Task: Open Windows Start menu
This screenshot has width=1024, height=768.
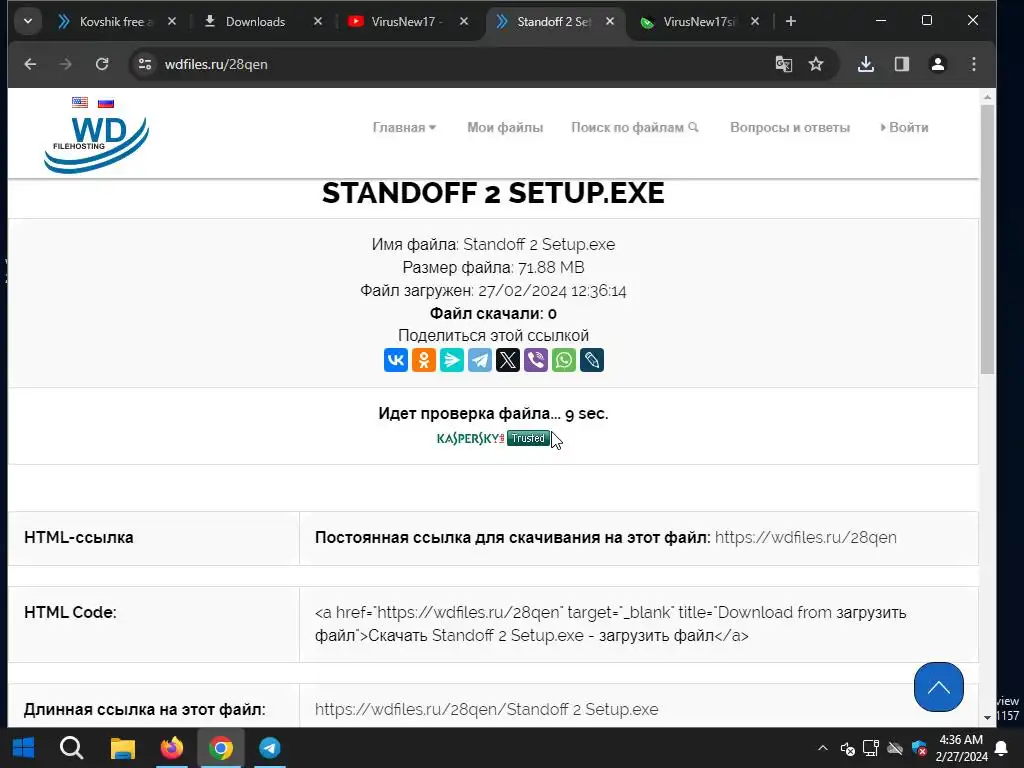Action: tap(24, 747)
